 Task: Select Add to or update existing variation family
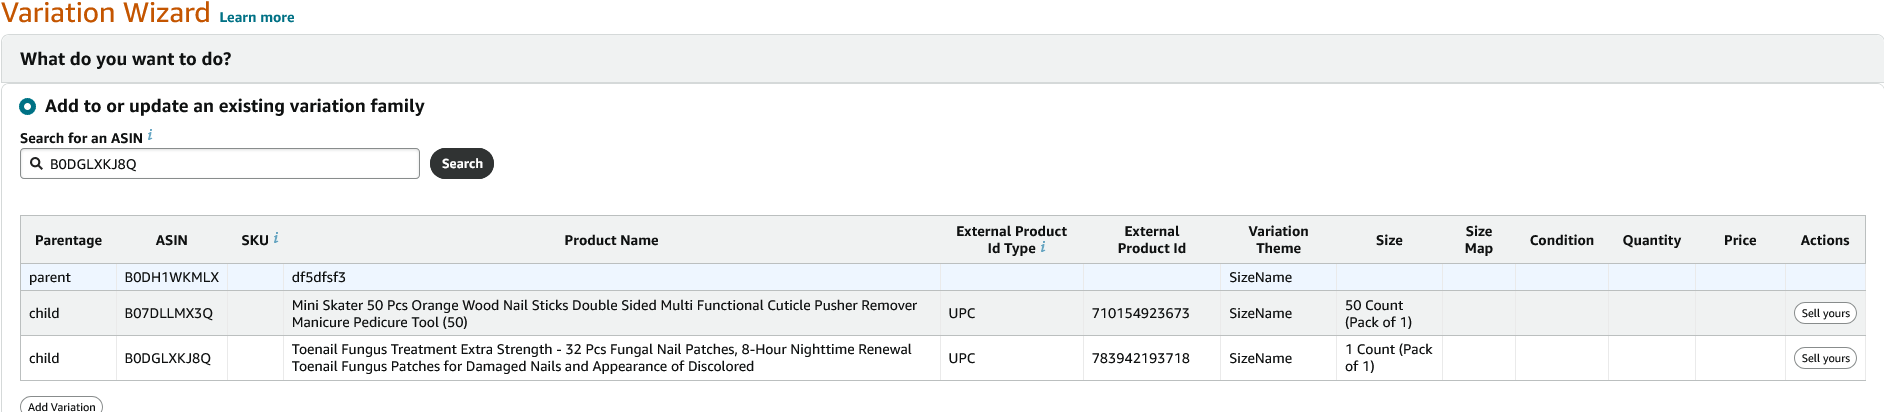28,106
